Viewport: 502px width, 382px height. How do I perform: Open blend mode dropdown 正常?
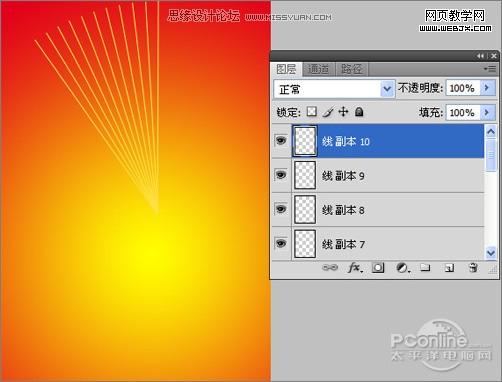point(334,89)
